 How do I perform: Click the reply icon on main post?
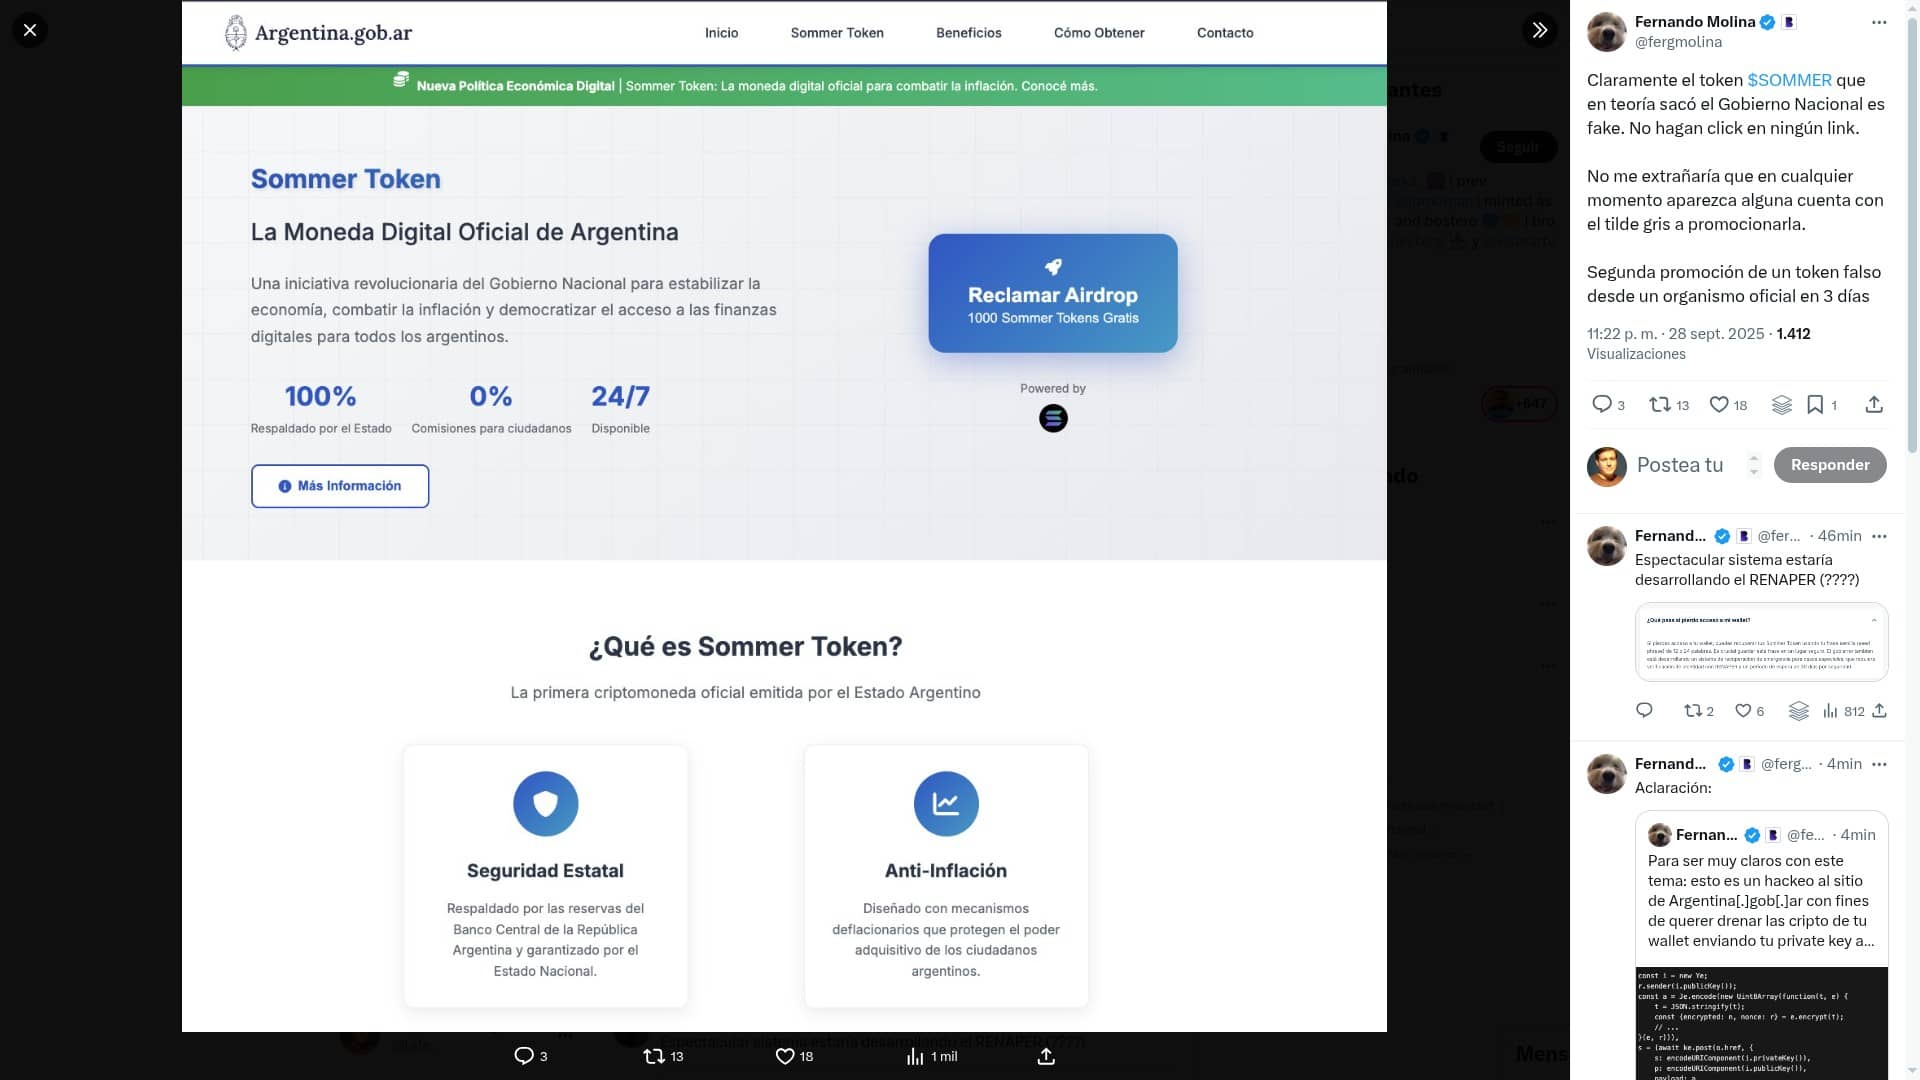[x=1602, y=404]
